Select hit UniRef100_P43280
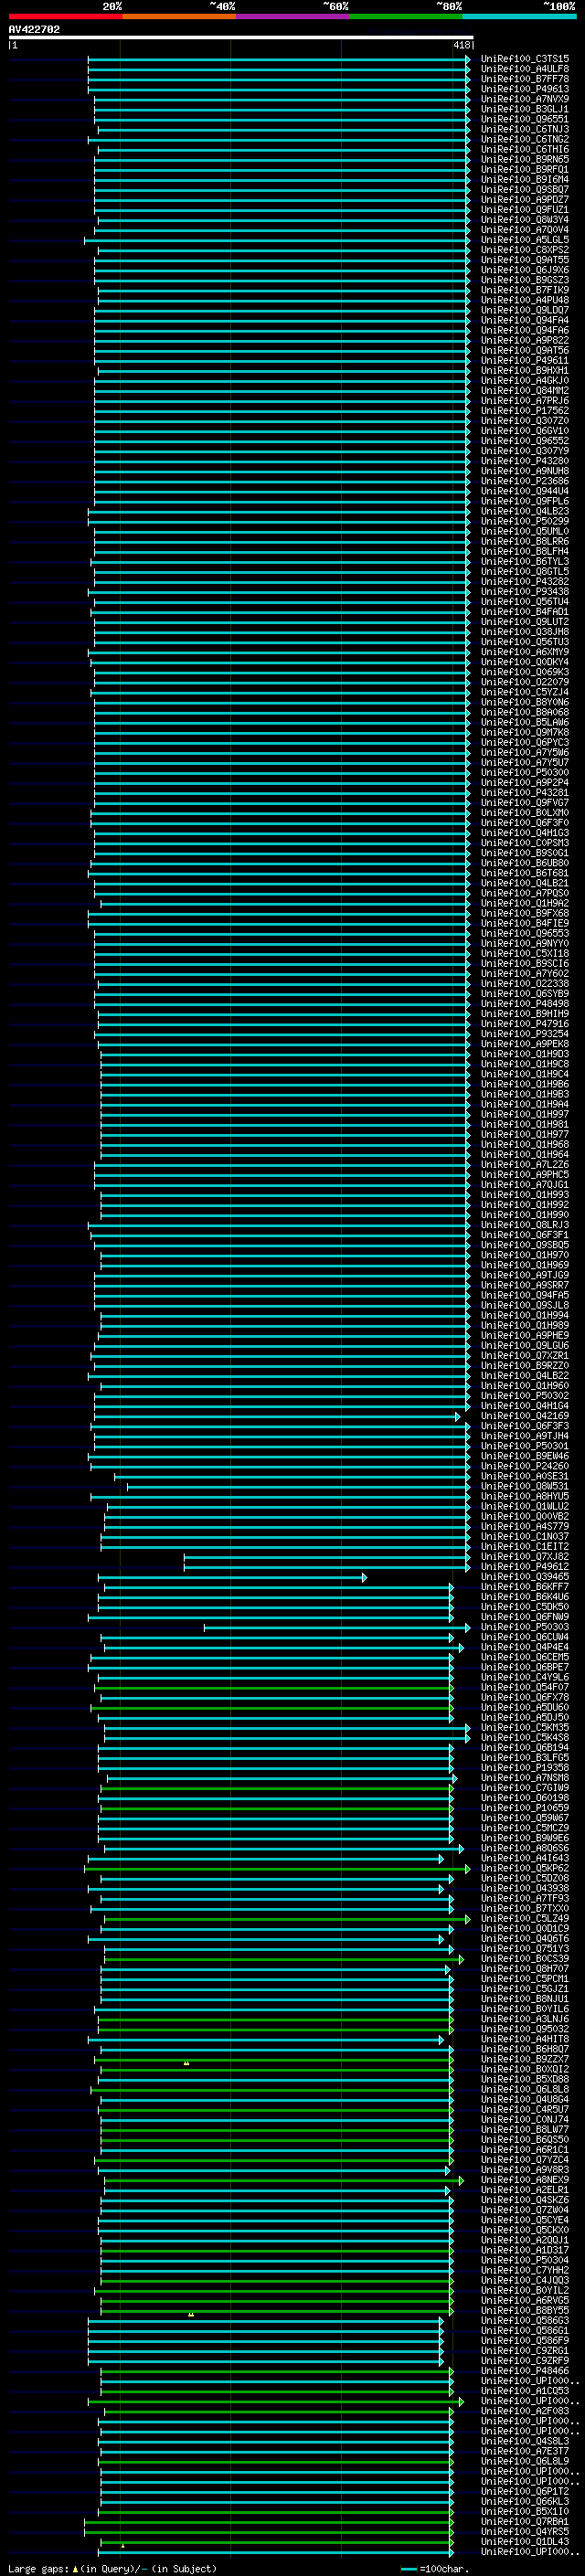The width and height of the screenshot is (585, 2576). (x=525, y=461)
